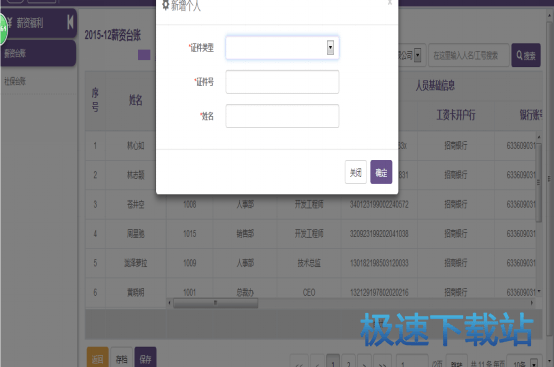Click the gear icon beside 新增个人 title
Viewport: 554px width, 367px height.
(165, 5)
